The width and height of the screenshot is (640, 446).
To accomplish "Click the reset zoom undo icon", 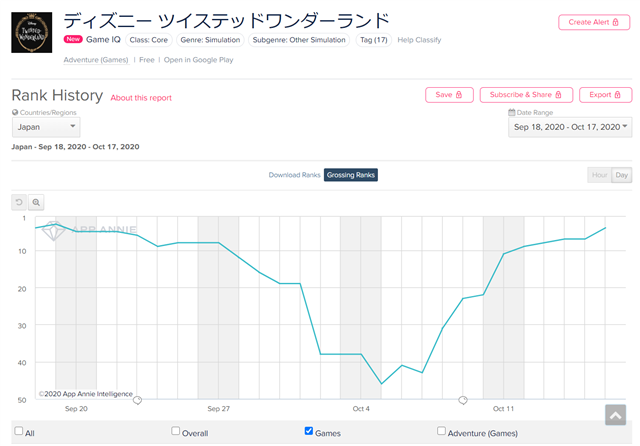I will 19,202.
